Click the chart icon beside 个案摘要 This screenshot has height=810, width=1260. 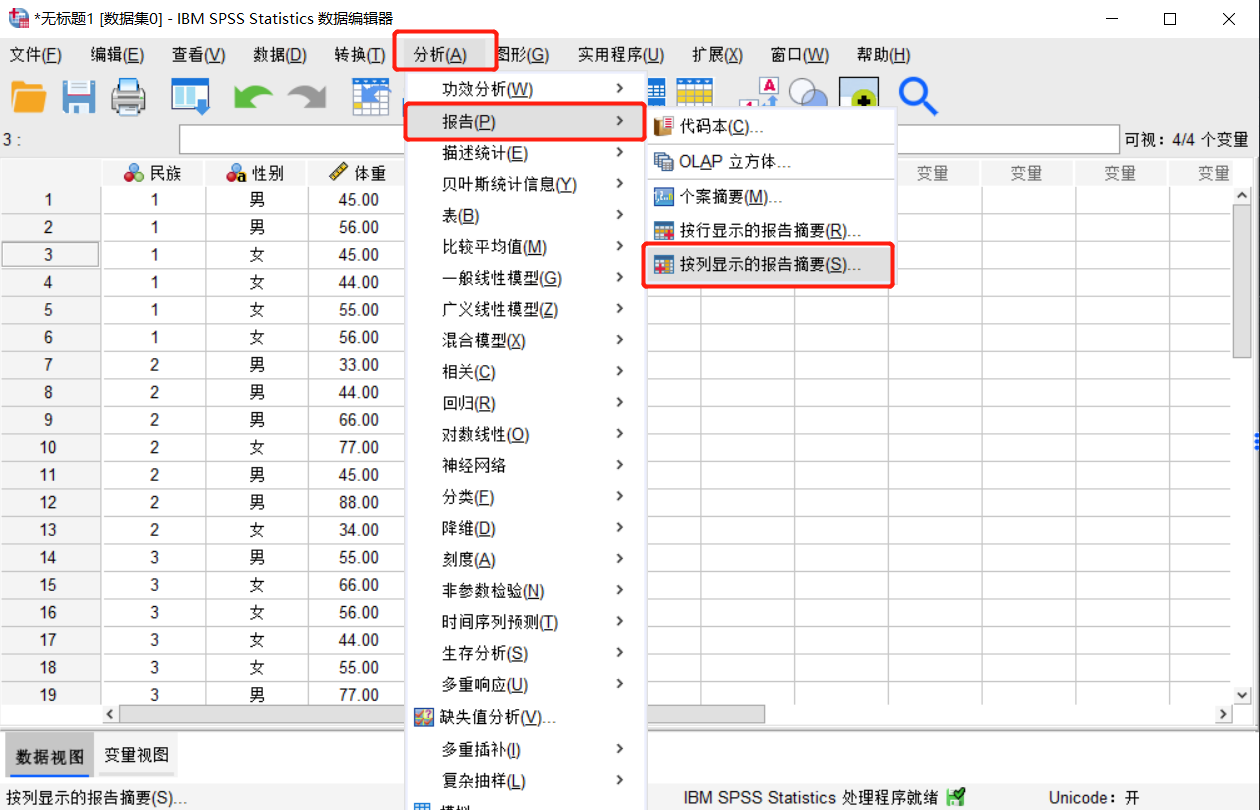[663, 197]
